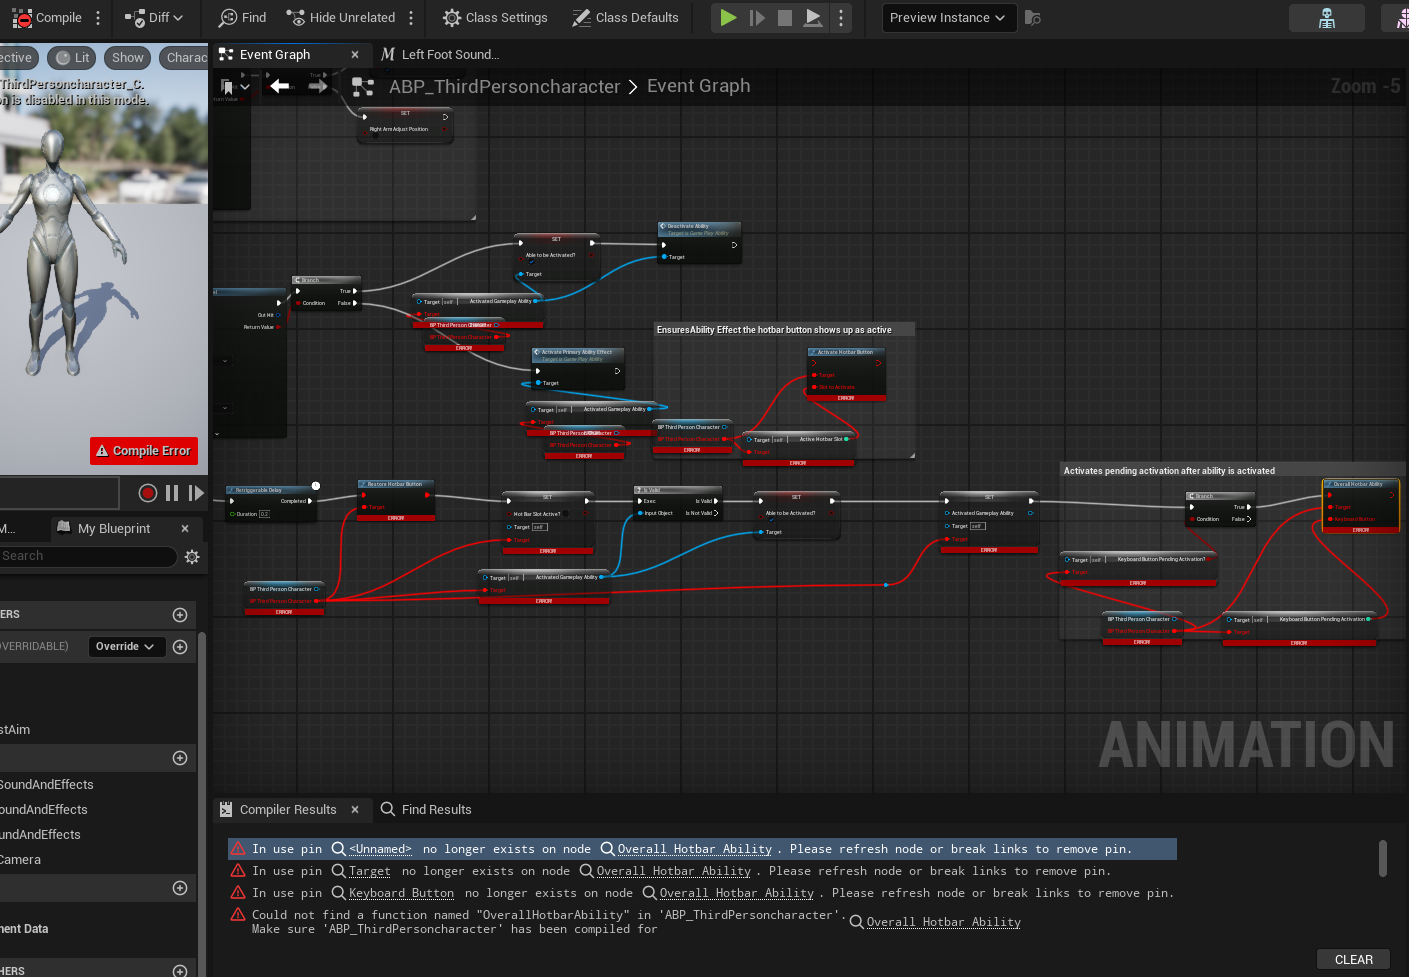The height and width of the screenshot is (977, 1409).
Task: Toggle the Lit view mode button
Action: 73,58
